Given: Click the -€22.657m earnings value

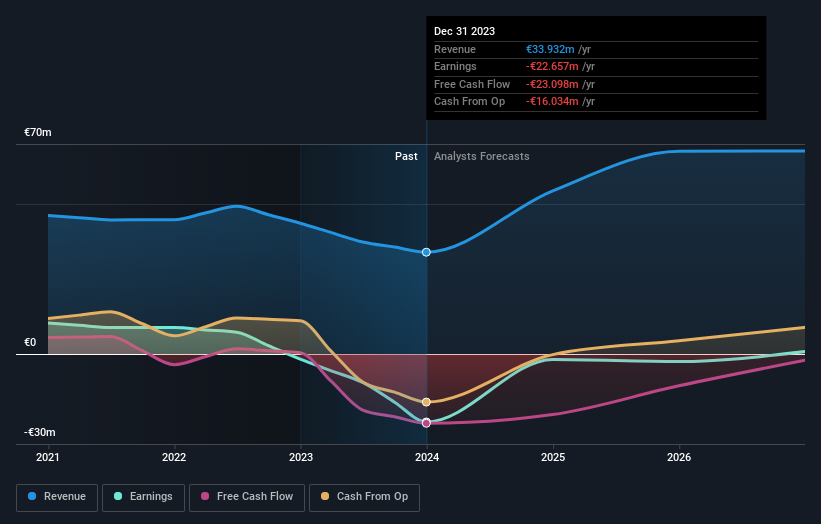Looking at the screenshot, I should (552, 66).
